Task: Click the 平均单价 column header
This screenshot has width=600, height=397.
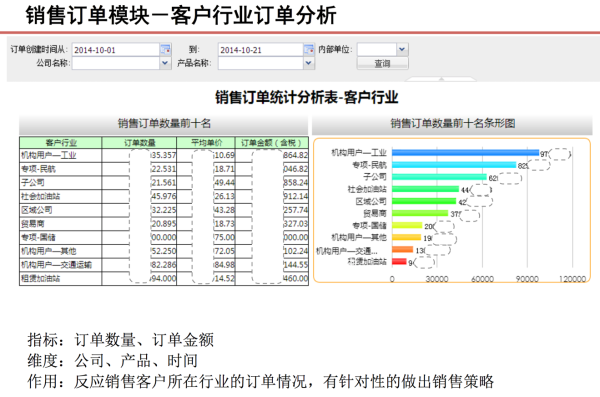Action: coord(206,143)
